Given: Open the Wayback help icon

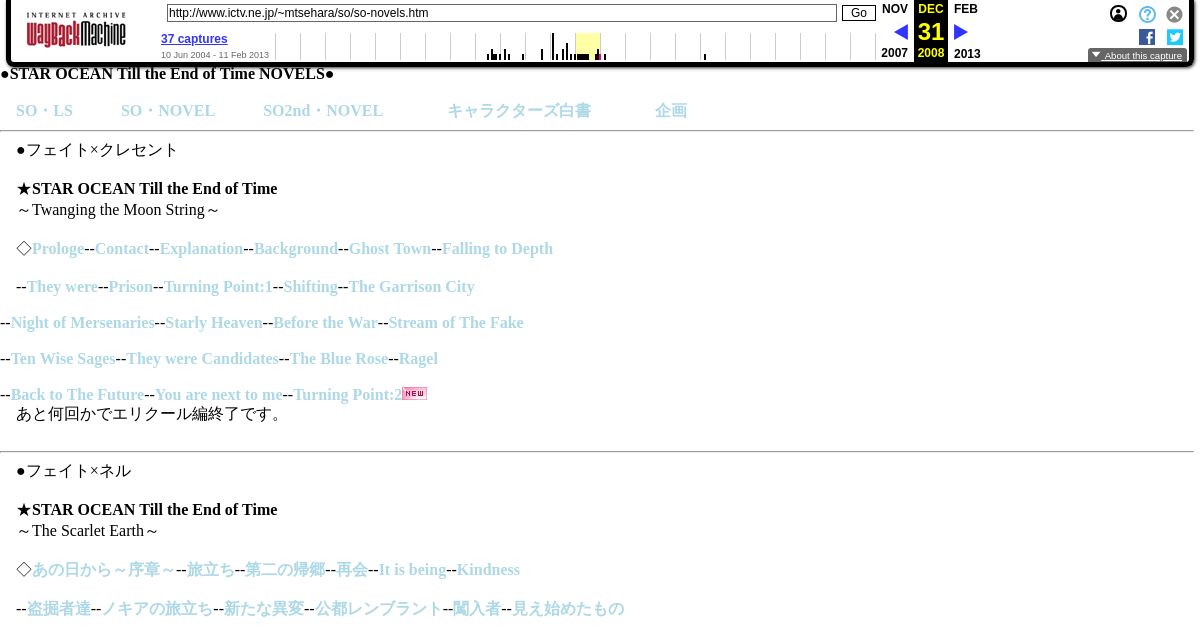Looking at the screenshot, I should coord(1147,14).
